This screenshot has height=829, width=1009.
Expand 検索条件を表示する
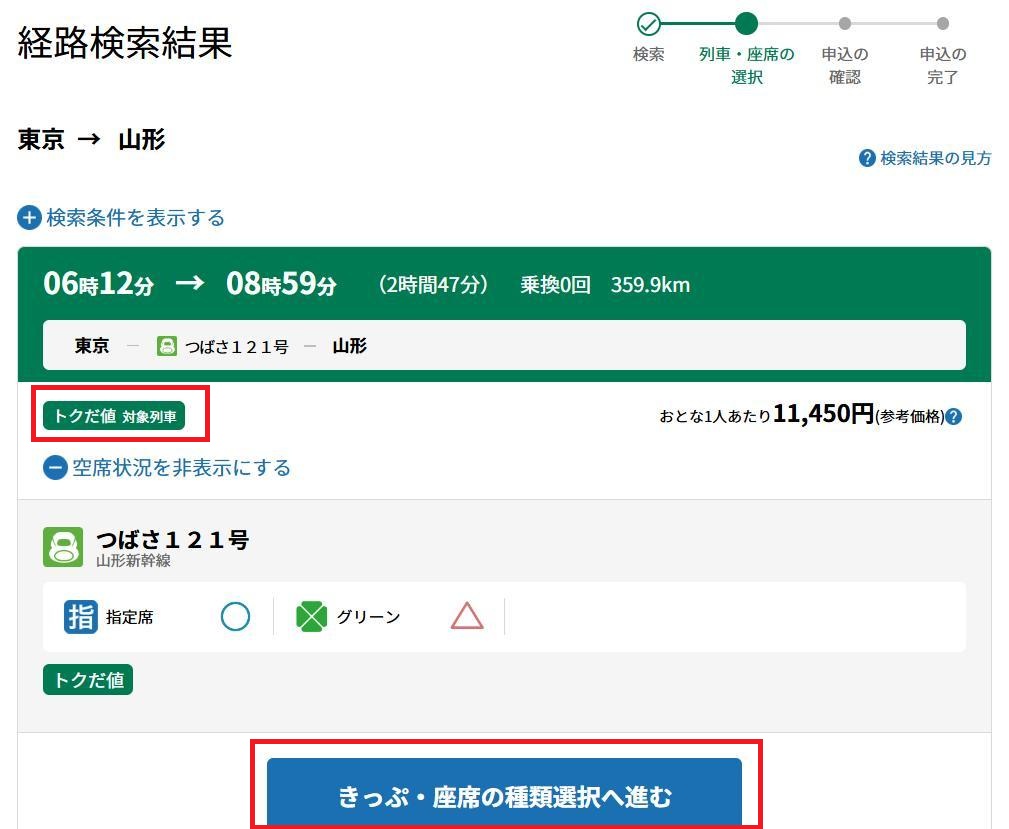tap(121, 218)
